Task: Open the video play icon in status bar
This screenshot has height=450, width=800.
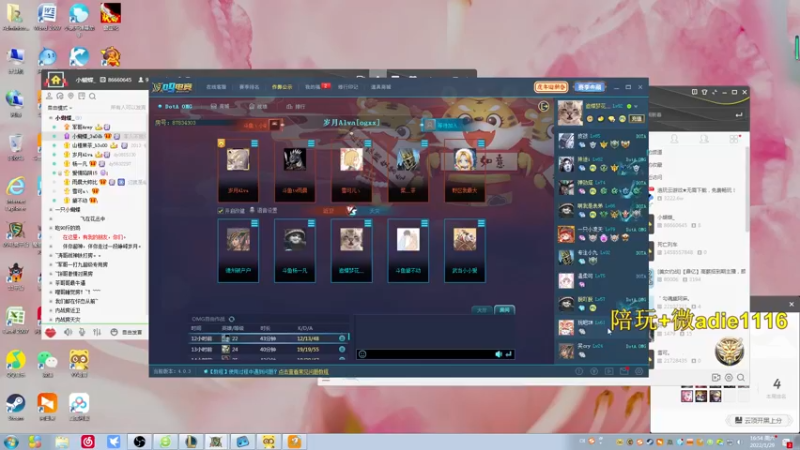Action: (609, 371)
